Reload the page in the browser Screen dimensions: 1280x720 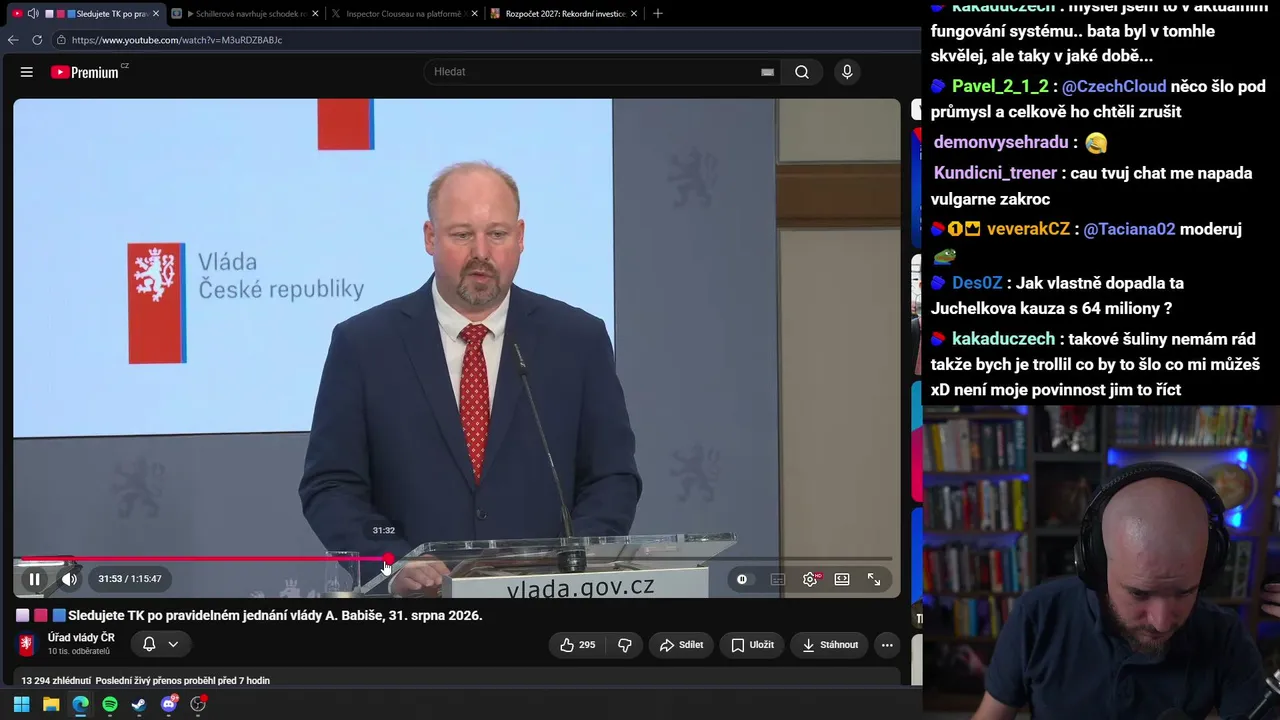[x=37, y=40]
